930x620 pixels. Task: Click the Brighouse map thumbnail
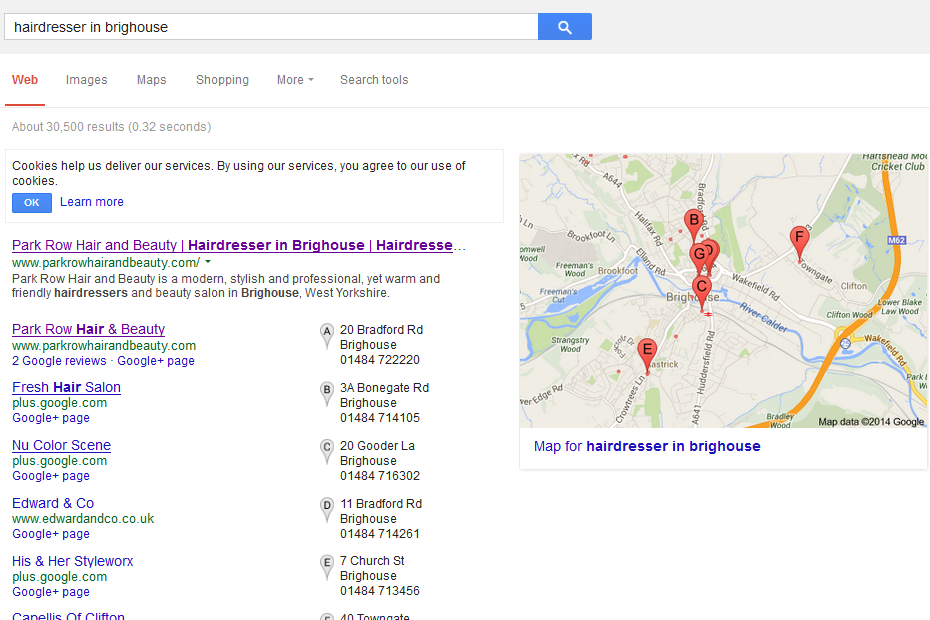pos(724,291)
